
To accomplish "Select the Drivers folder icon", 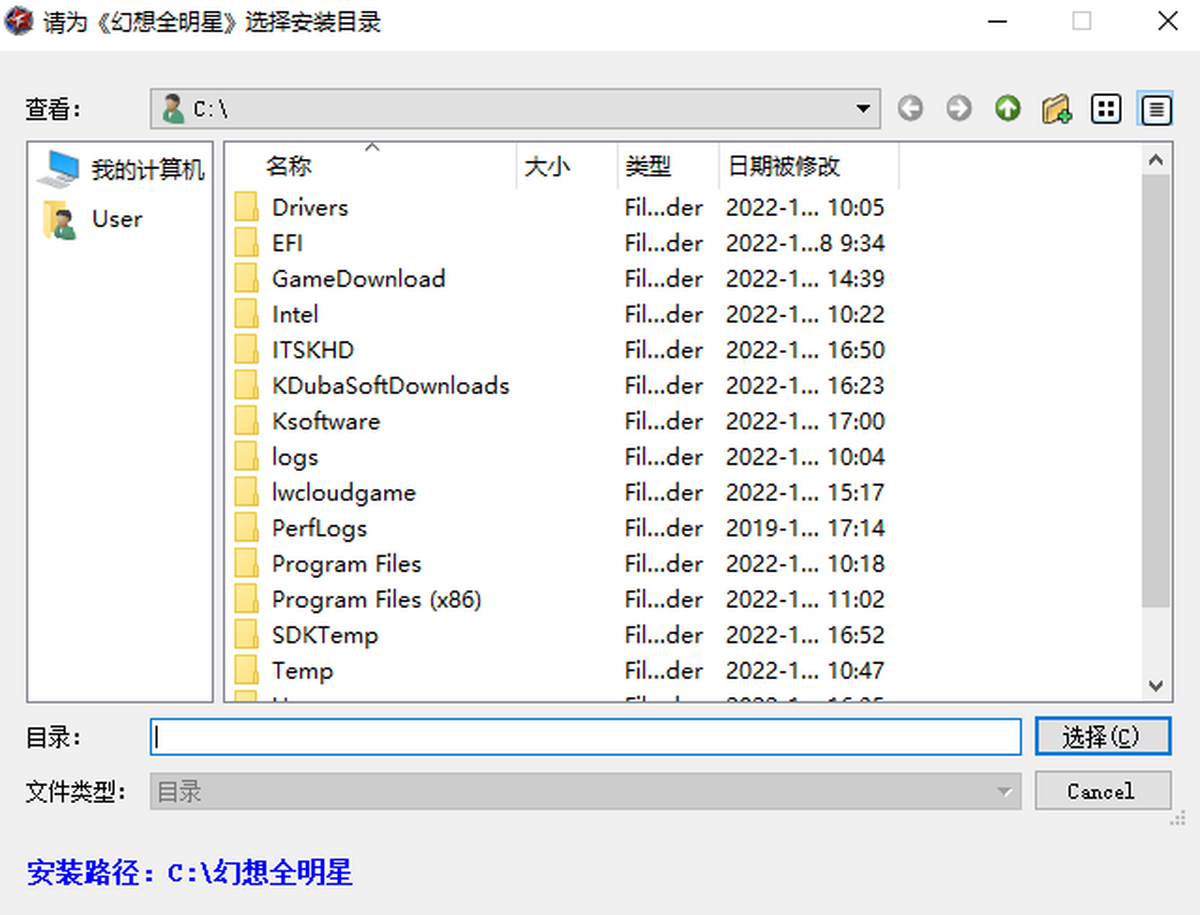I will tap(247, 208).
